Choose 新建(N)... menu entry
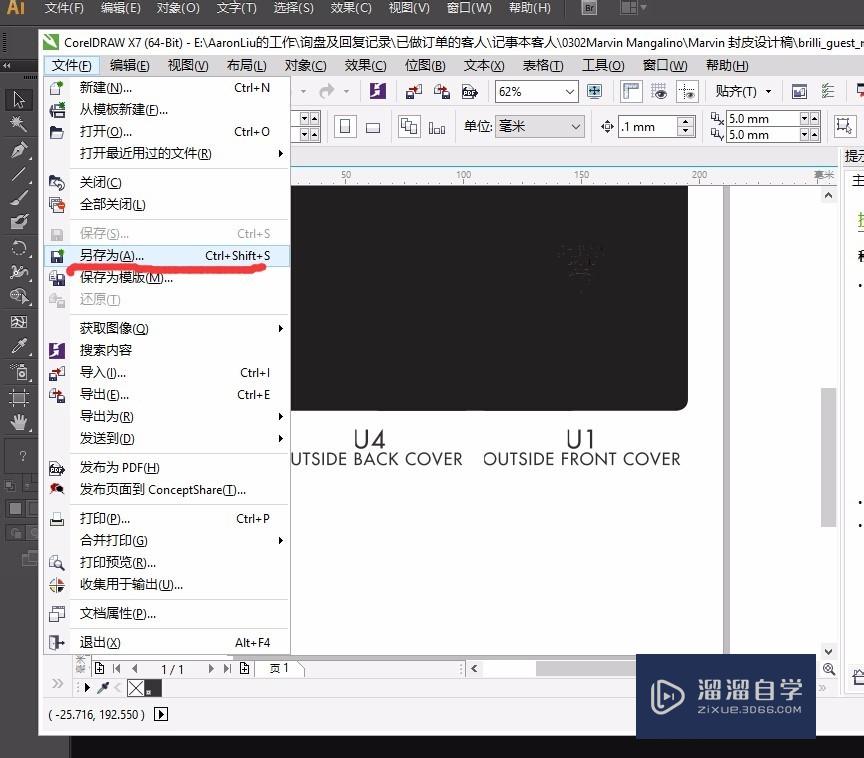 click(166, 88)
